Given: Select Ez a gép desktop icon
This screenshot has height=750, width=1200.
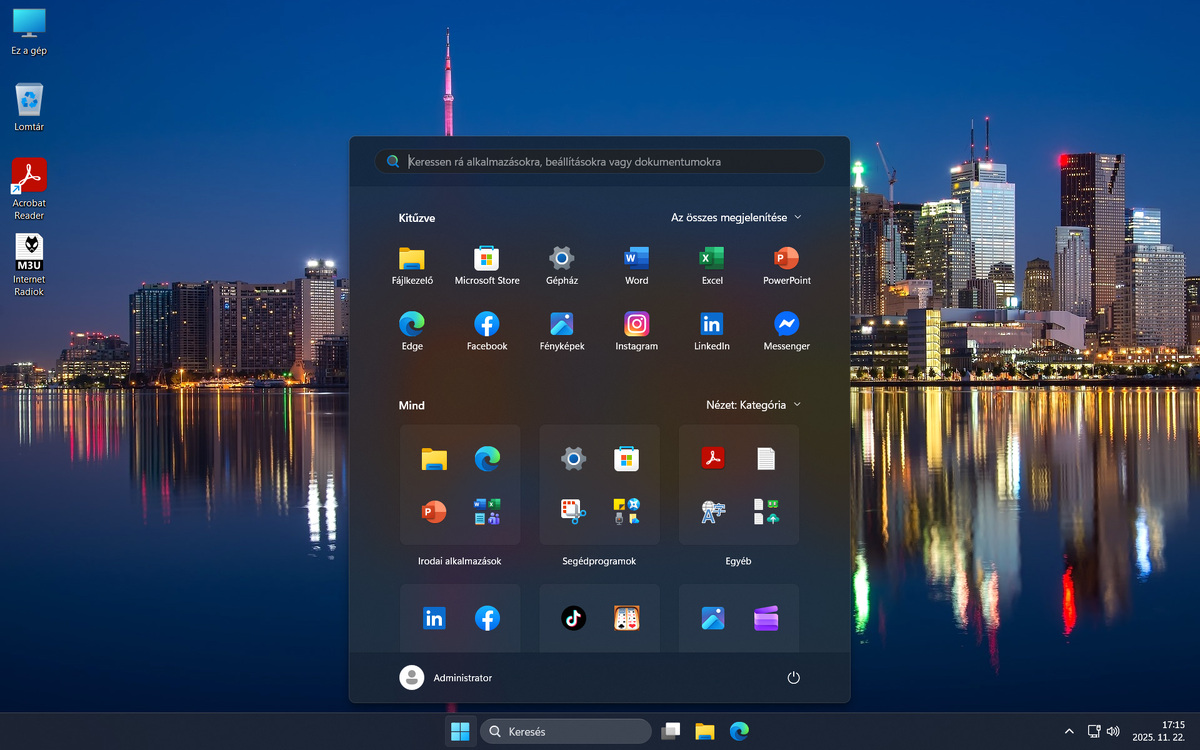Looking at the screenshot, I should click(29, 30).
